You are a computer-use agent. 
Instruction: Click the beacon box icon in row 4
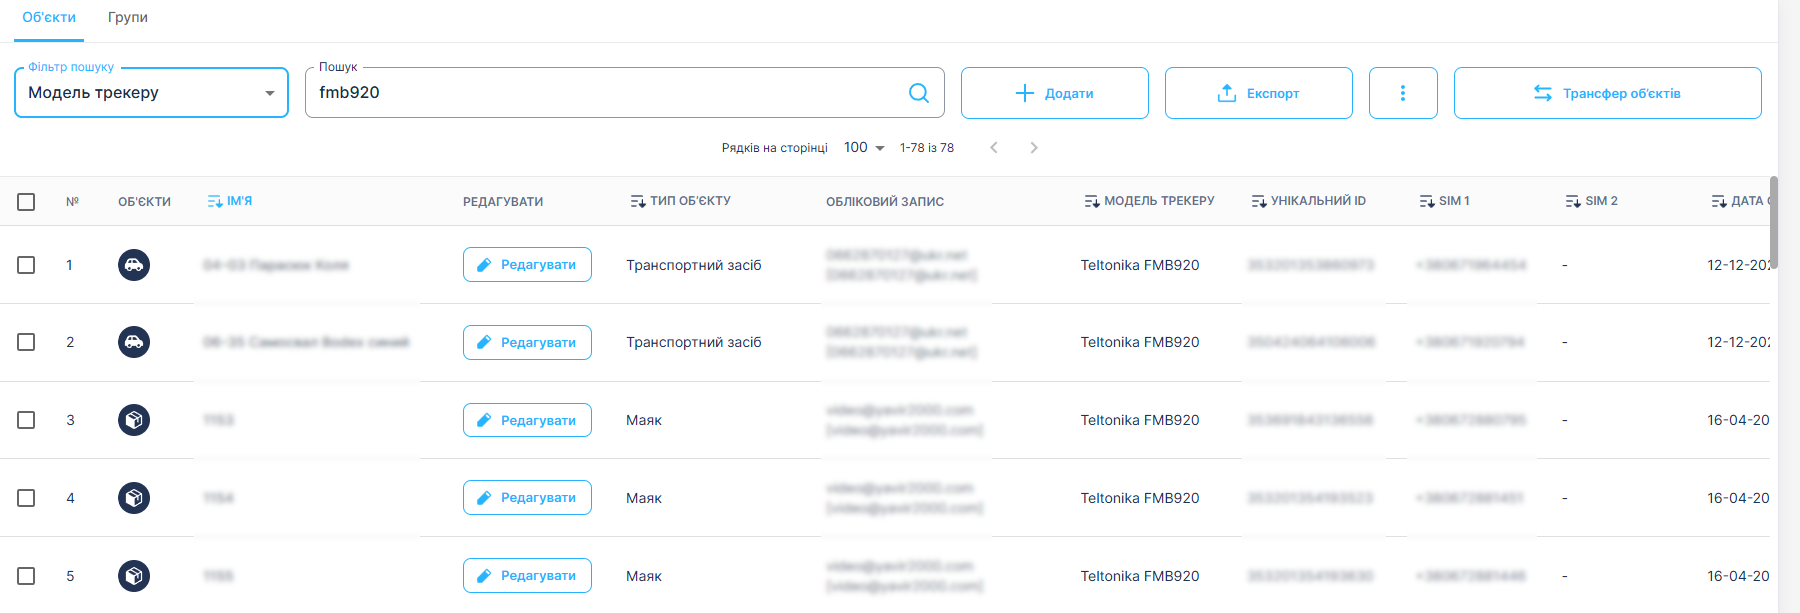tap(134, 498)
